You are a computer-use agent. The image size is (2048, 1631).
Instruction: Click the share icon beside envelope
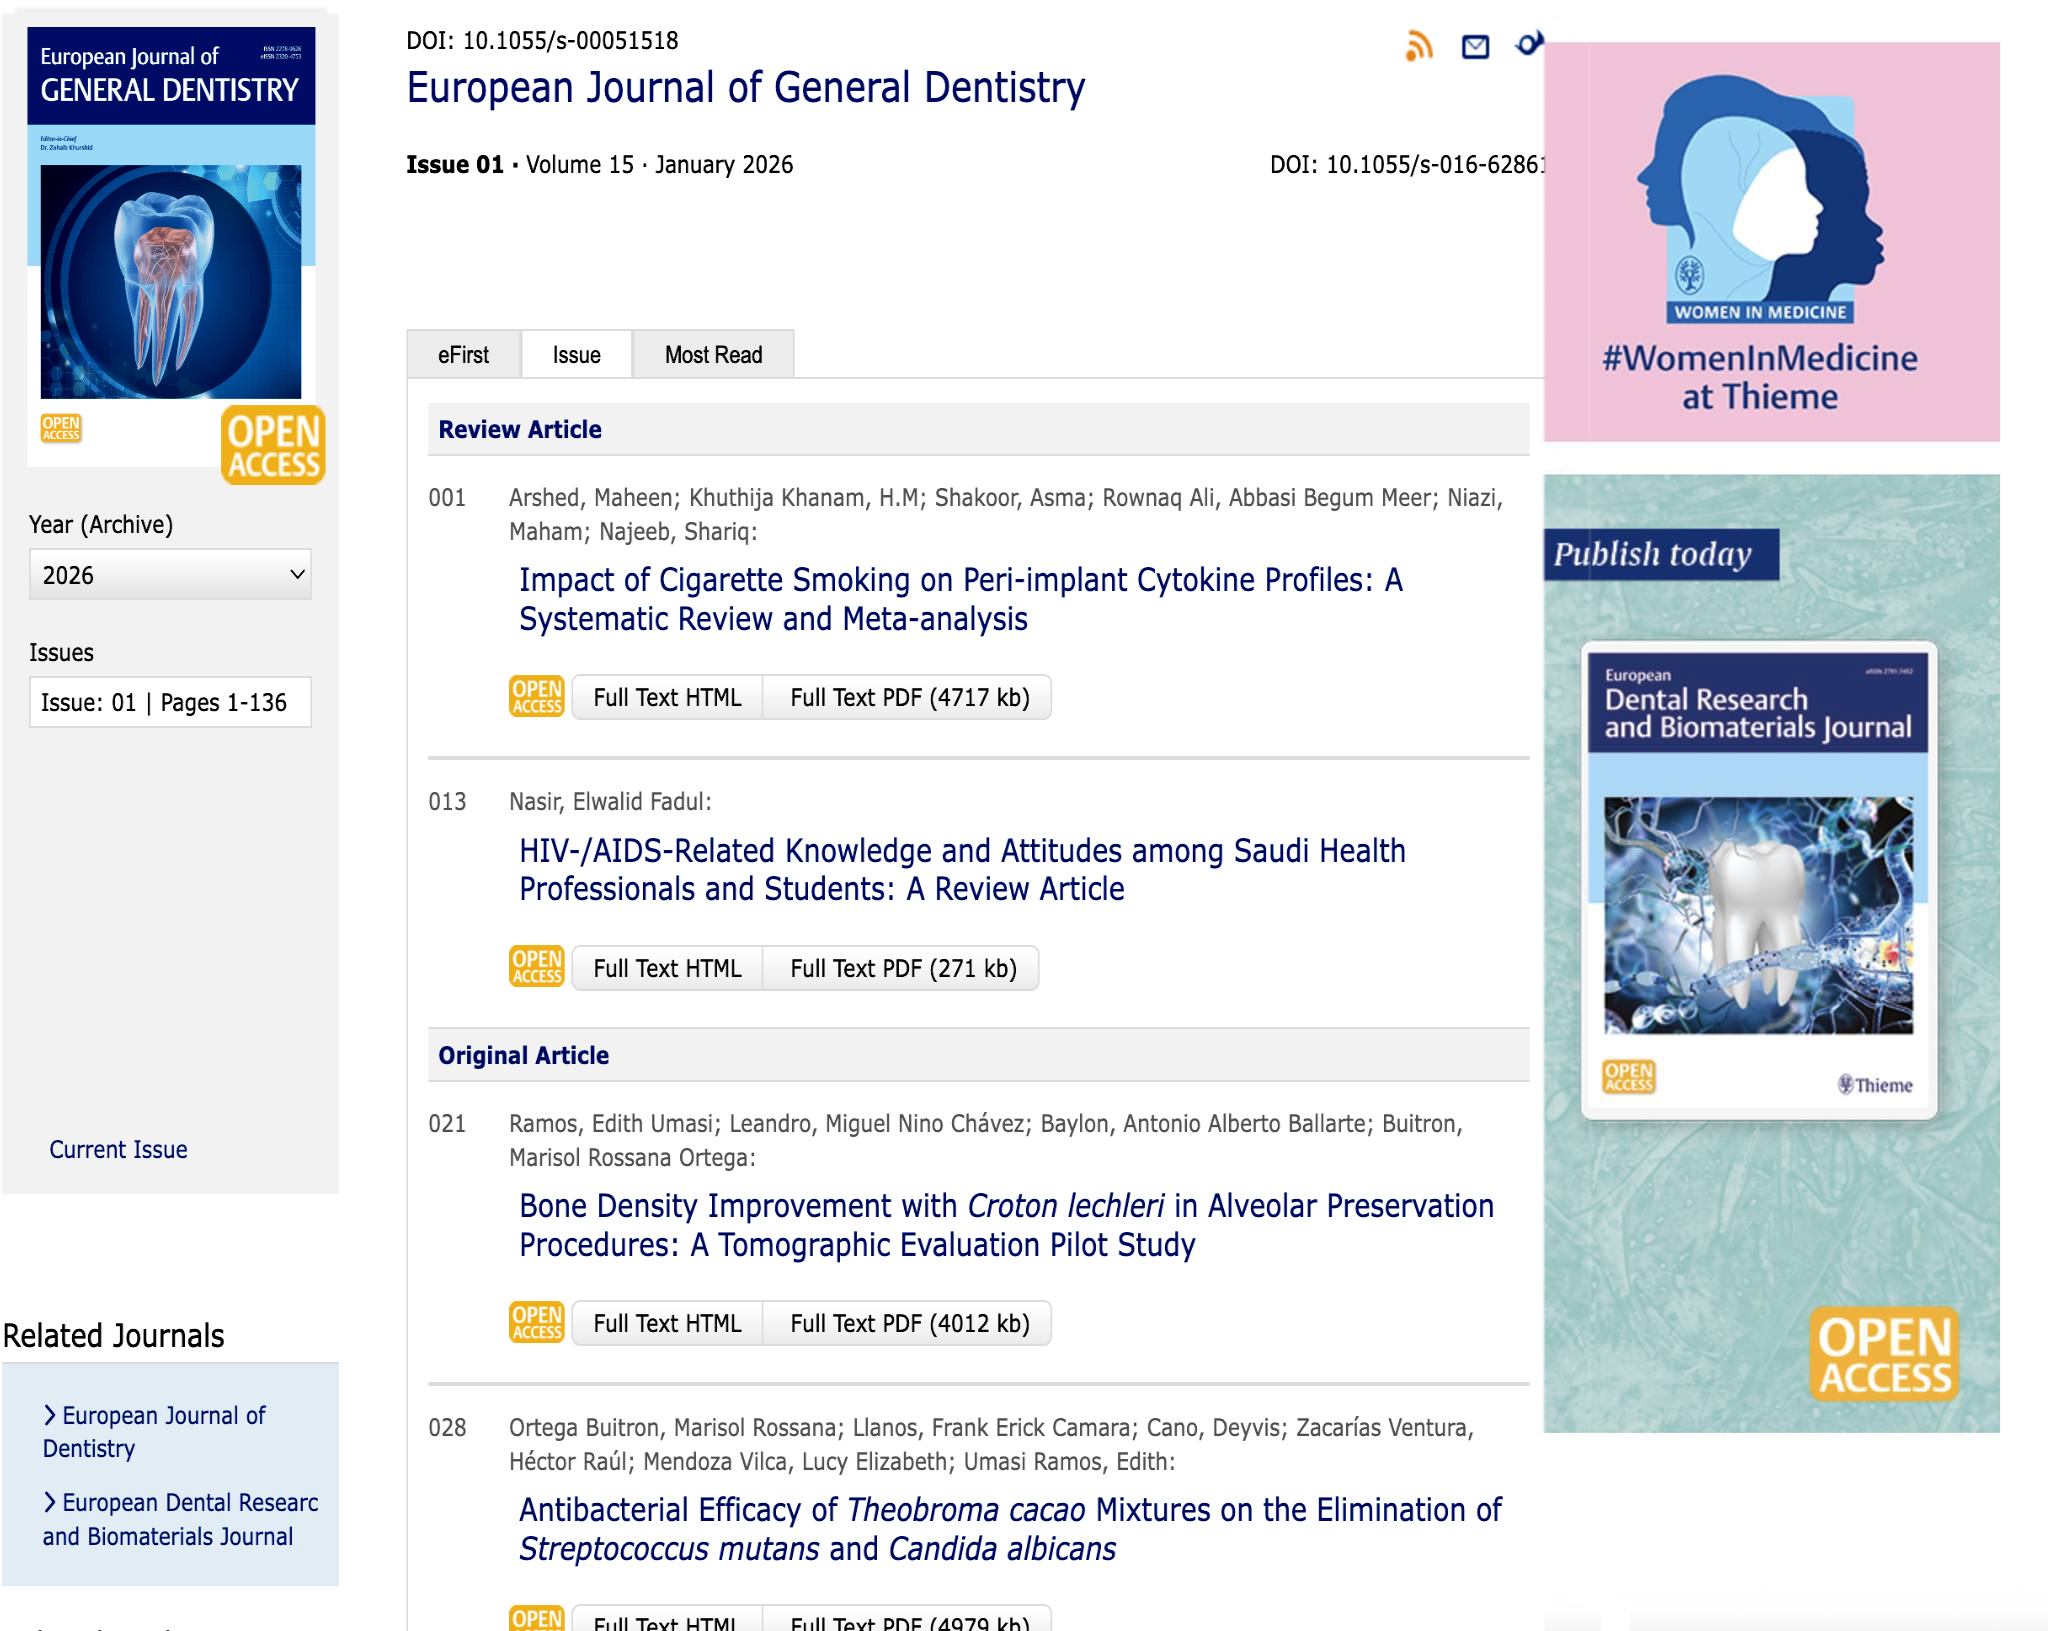click(x=1528, y=44)
